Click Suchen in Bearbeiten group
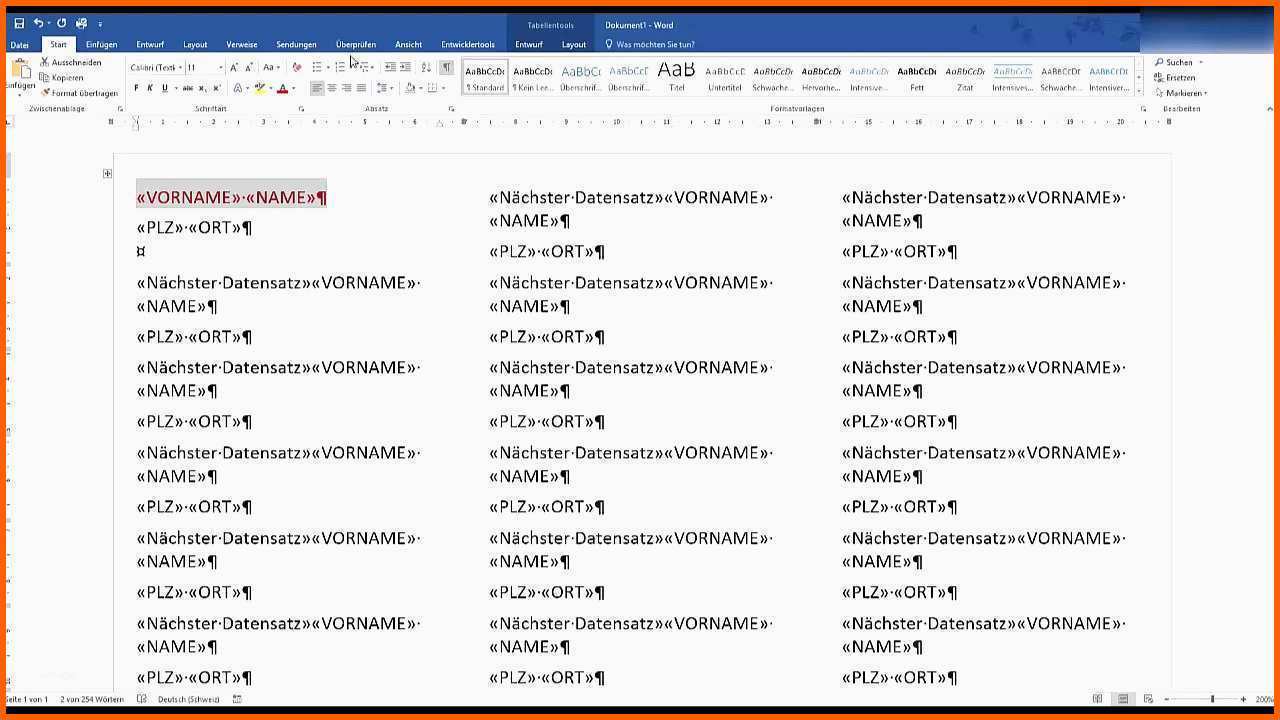 (1174, 62)
